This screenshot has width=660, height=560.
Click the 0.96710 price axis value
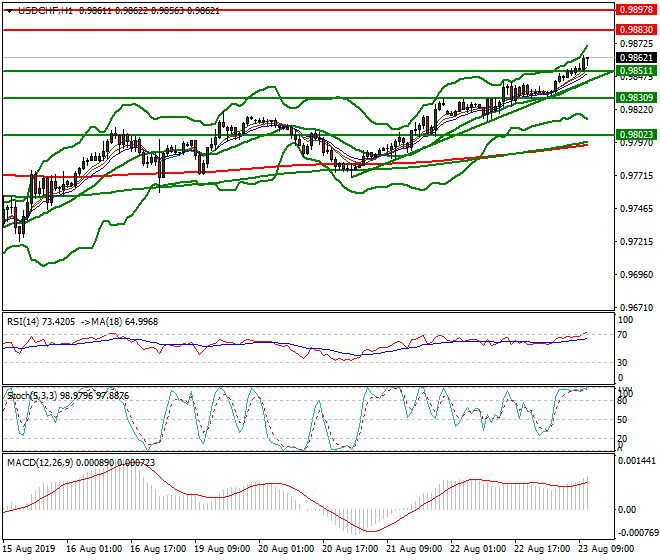(x=637, y=308)
